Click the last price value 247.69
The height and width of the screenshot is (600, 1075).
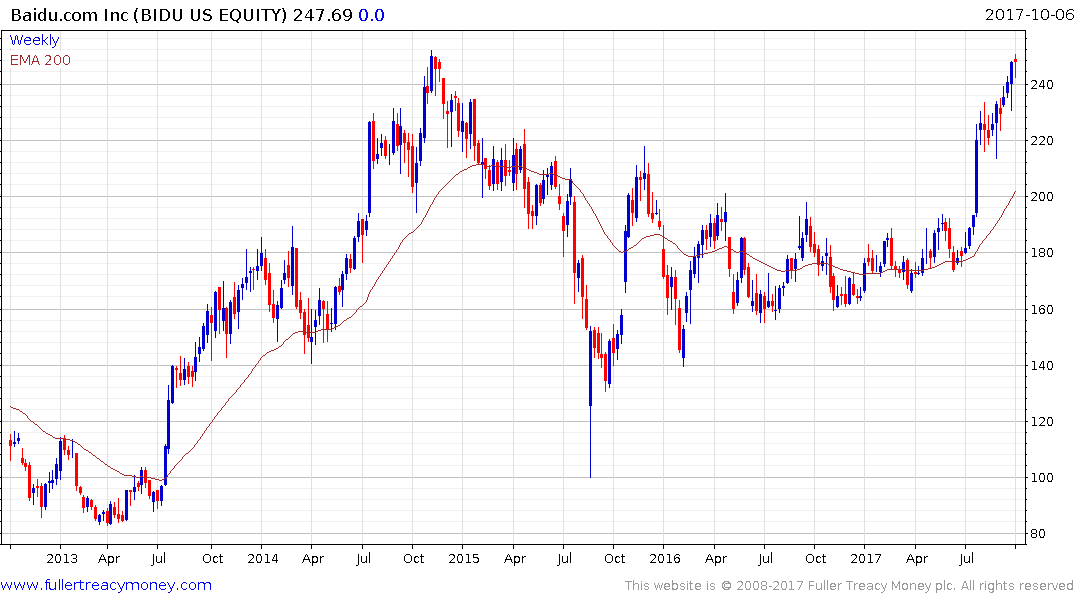[x=323, y=15]
